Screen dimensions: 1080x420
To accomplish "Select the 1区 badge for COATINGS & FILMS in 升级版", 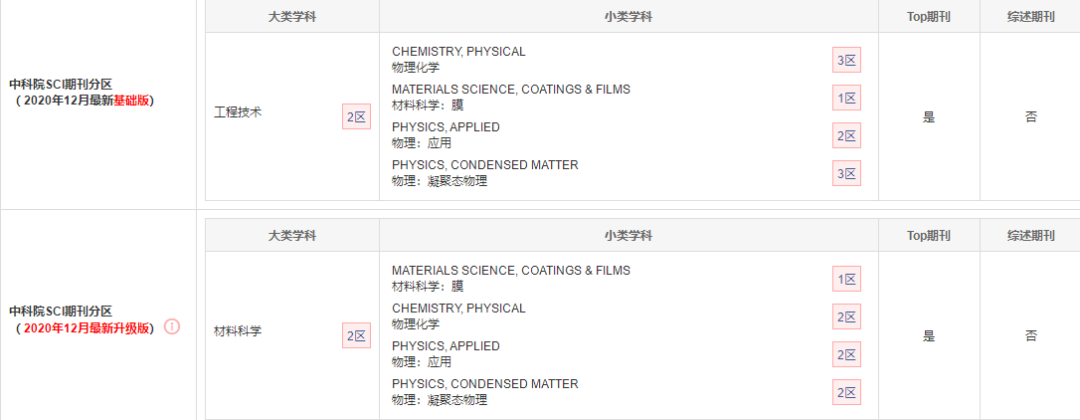I will 847,279.
